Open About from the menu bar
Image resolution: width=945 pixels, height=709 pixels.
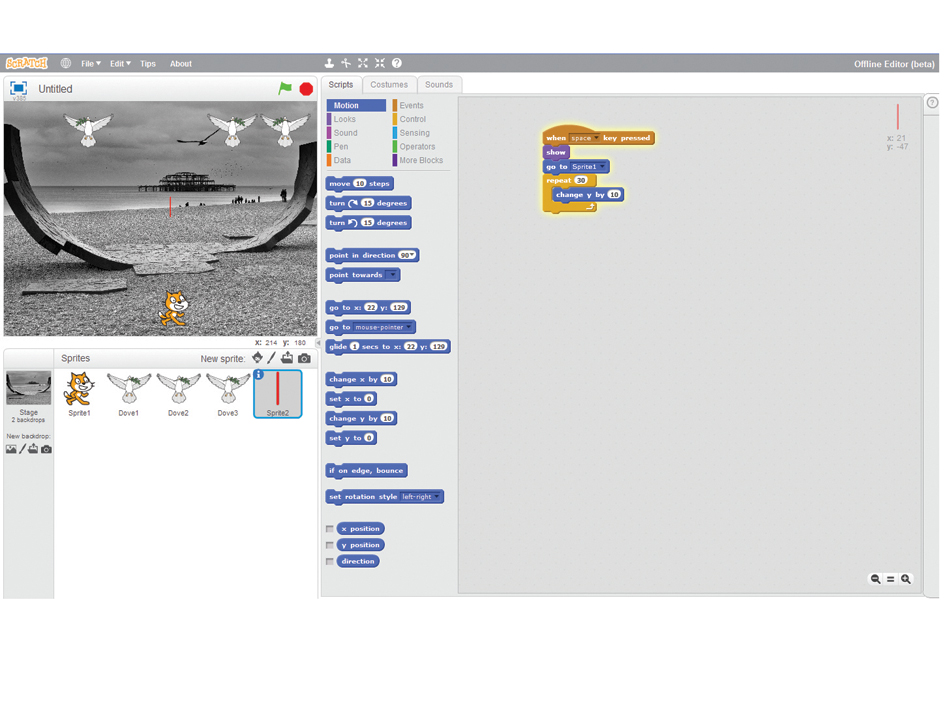(x=181, y=63)
